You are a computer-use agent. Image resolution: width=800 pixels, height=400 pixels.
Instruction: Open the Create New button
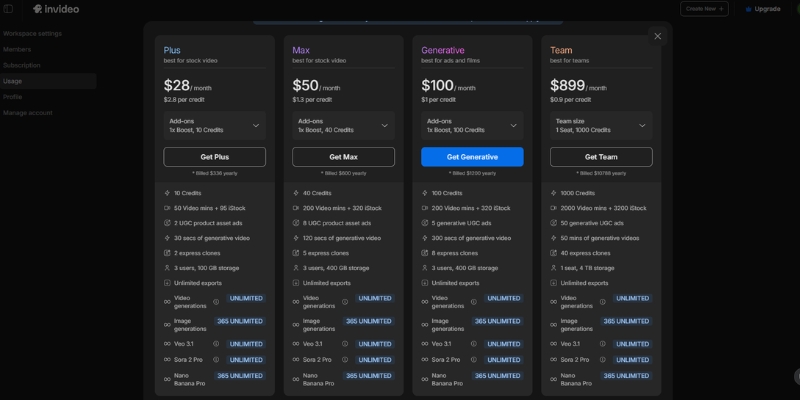704,9
